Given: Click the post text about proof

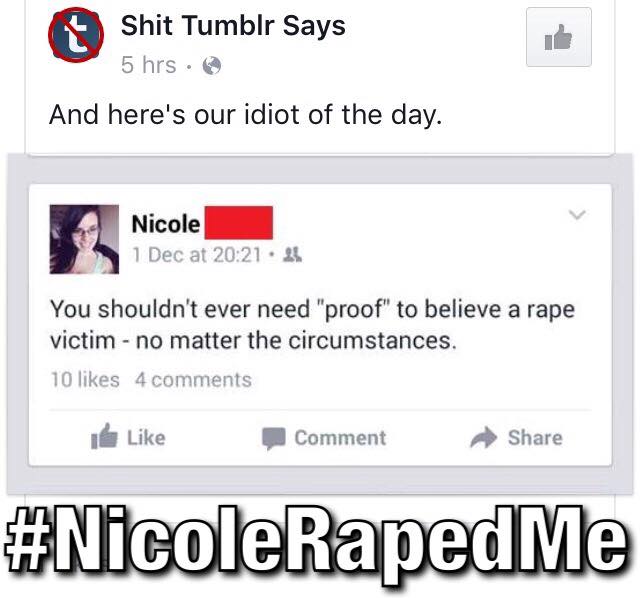Looking at the screenshot, I should [x=312, y=325].
